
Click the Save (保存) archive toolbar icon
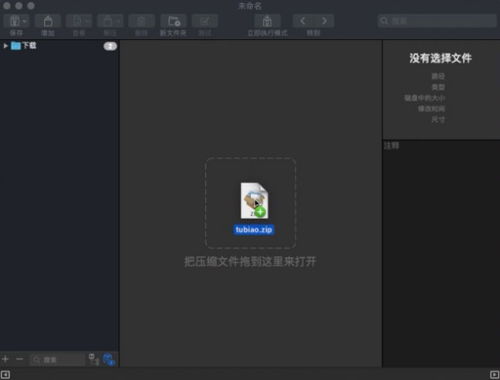16,21
